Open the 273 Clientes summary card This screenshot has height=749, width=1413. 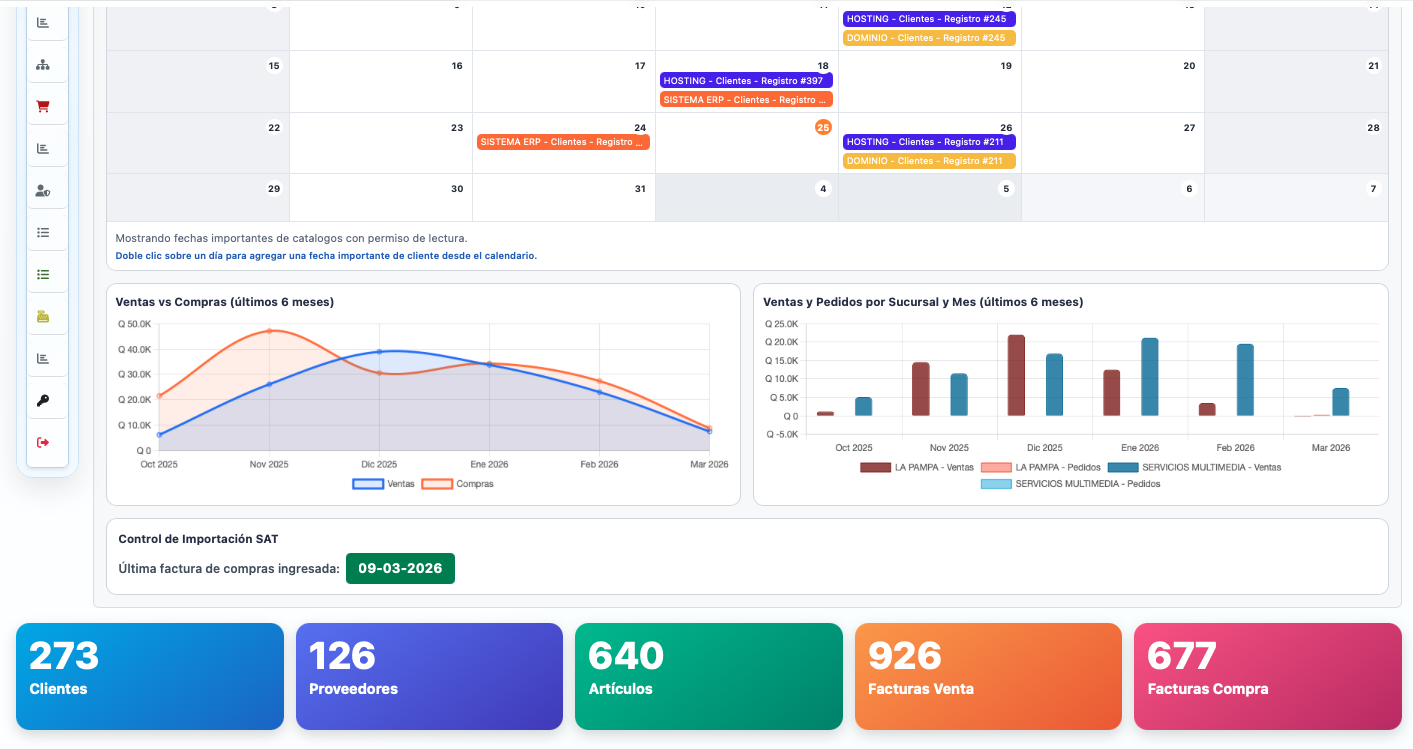point(149,676)
